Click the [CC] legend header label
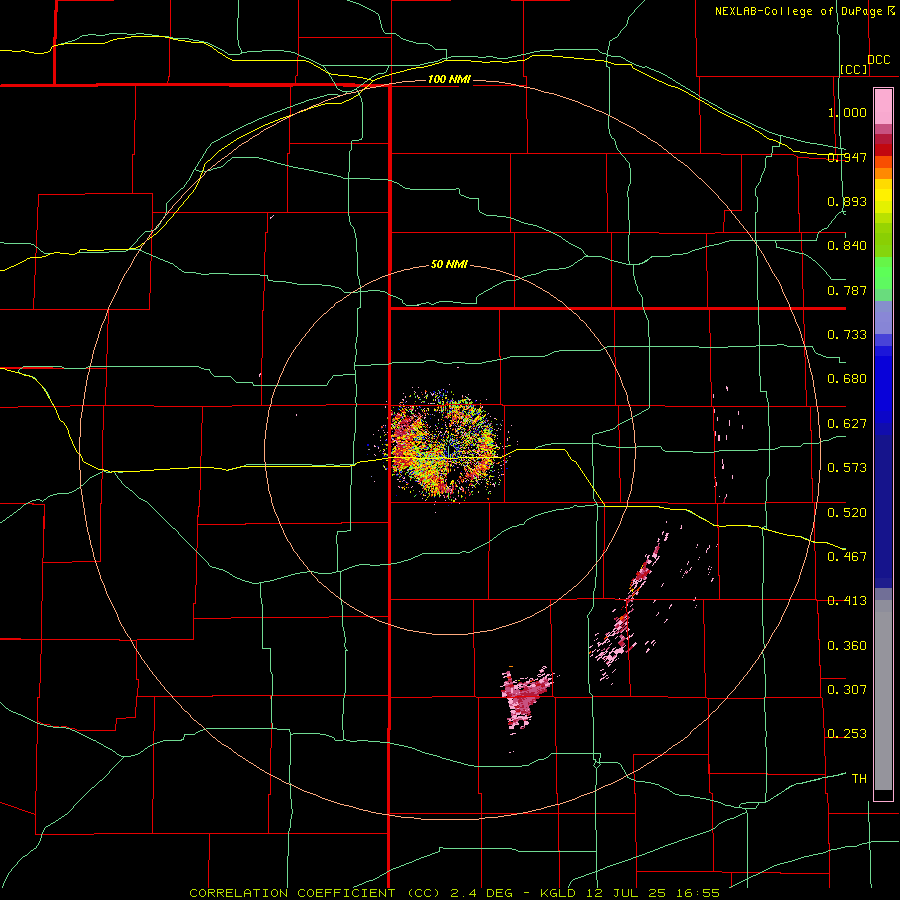900x900 pixels. [854, 69]
